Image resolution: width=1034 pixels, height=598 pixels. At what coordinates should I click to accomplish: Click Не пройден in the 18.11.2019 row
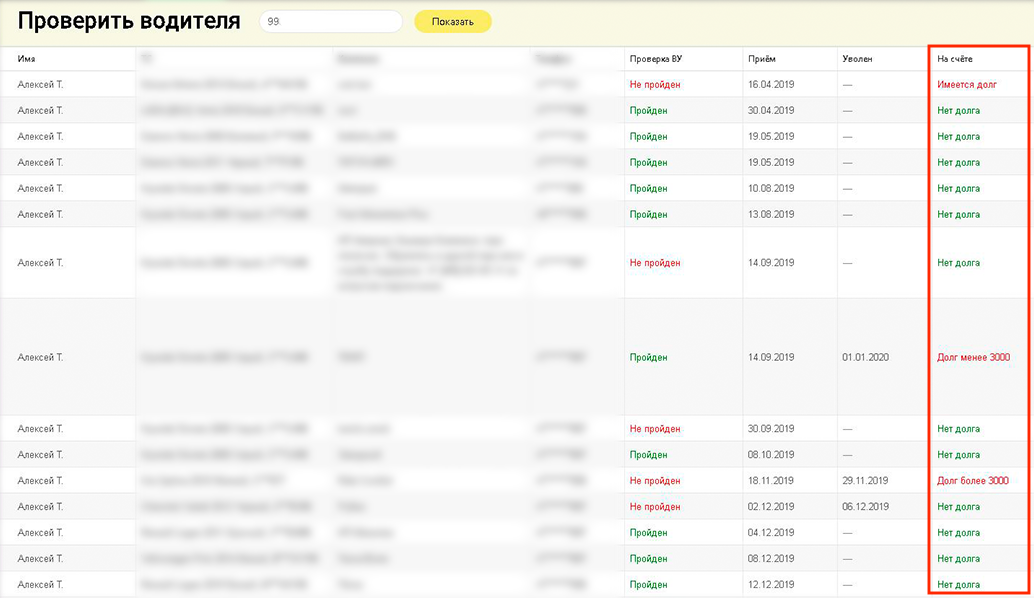click(655, 481)
